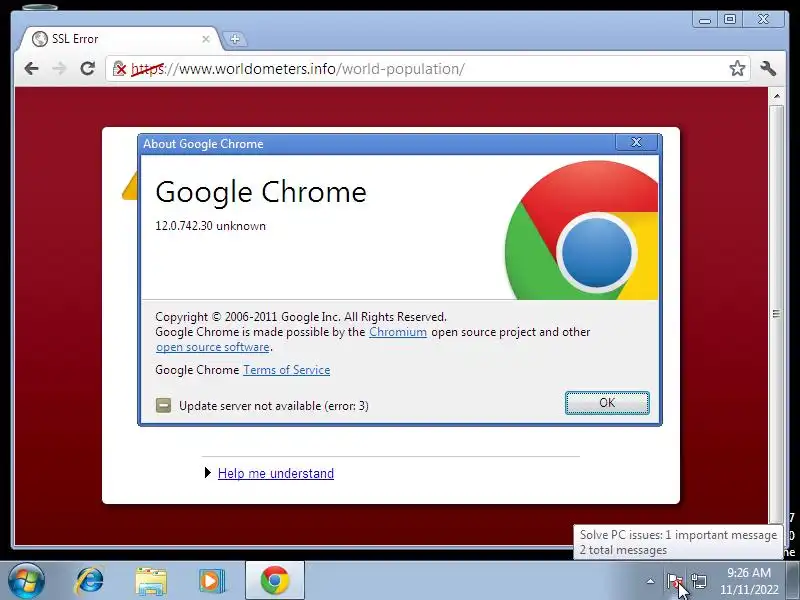Bookmark the page with the star icon
Screen dimensions: 800x600
pyautogui.click(x=737, y=68)
